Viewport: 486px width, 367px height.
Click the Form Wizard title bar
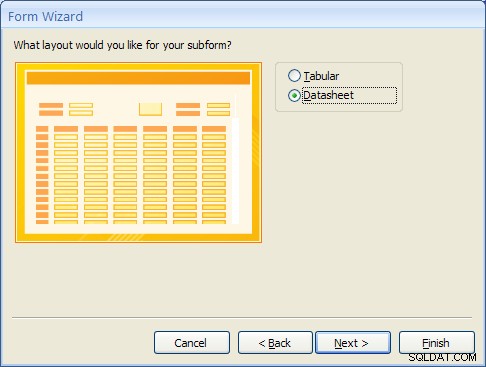tap(243, 16)
